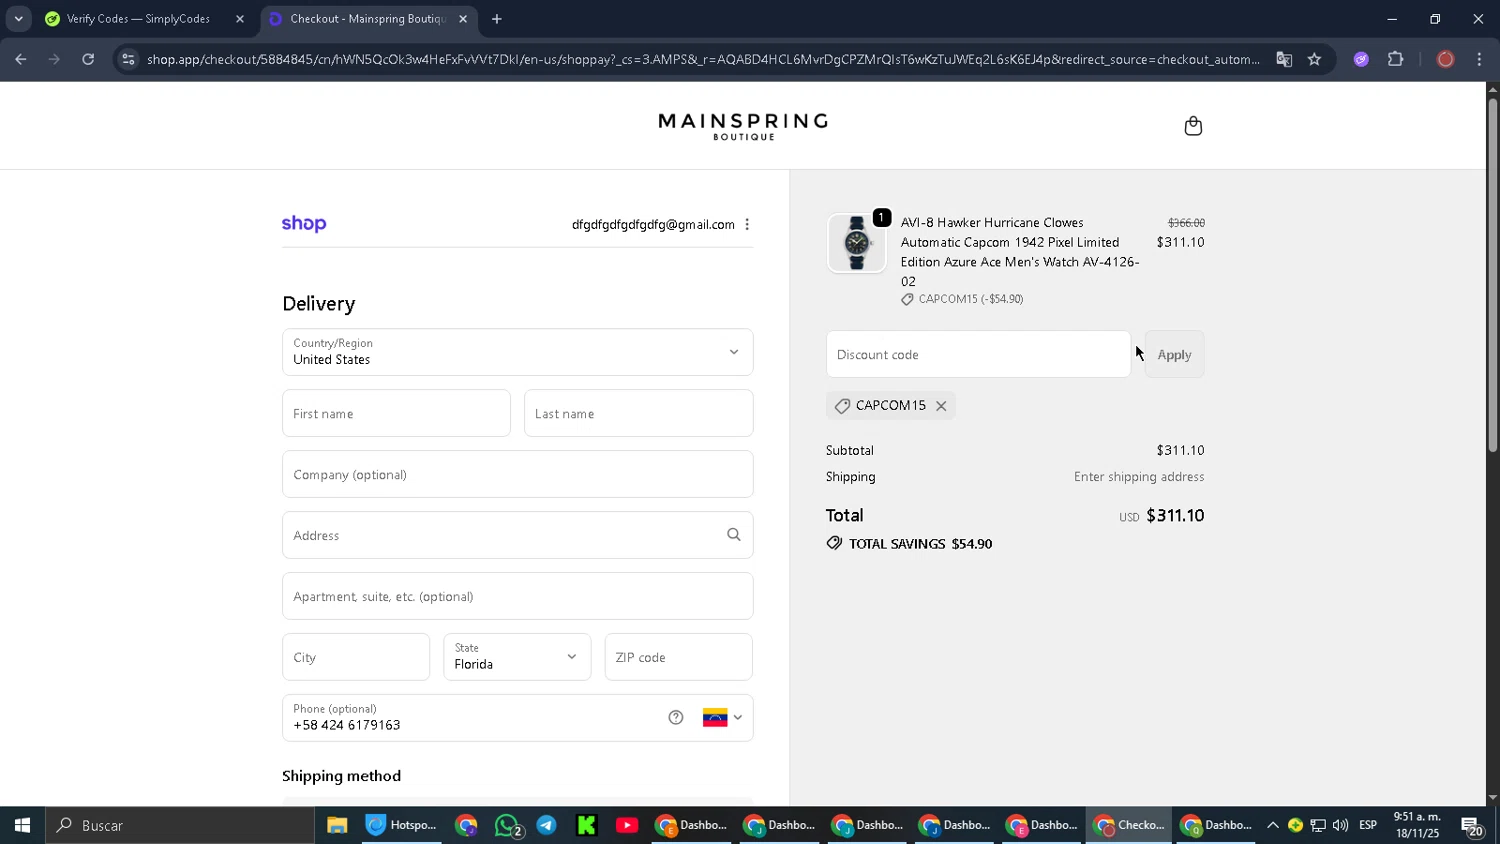Open the tab search dropdown arrow
The width and height of the screenshot is (1500, 844).
pos(18,19)
